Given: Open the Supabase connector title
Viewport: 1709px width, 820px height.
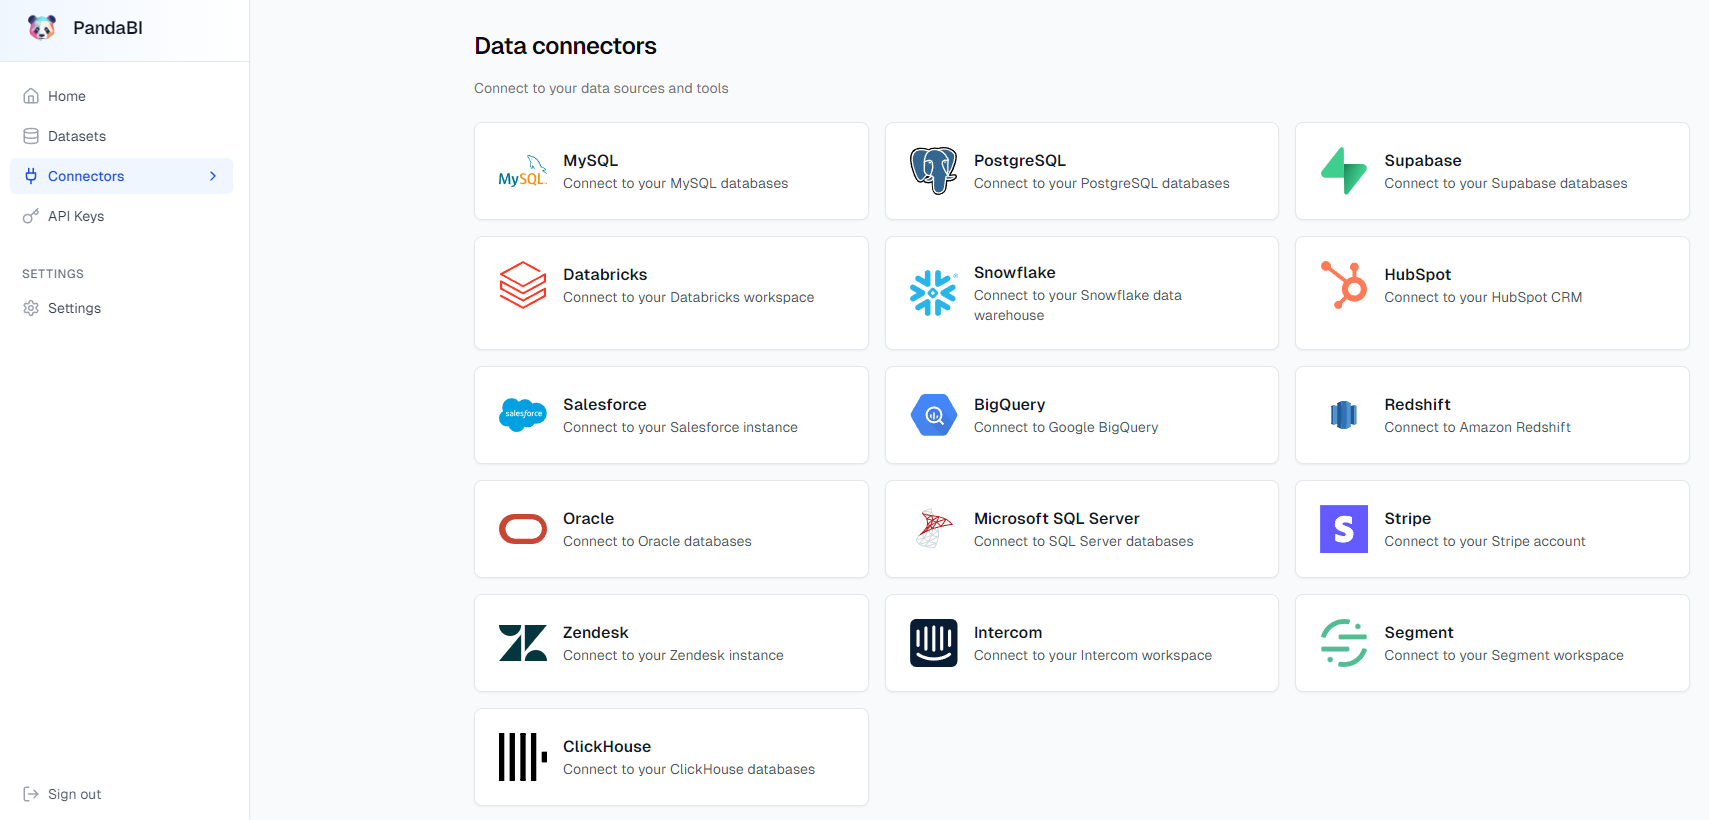Looking at the screenshot, I should tap(1422, 160).
